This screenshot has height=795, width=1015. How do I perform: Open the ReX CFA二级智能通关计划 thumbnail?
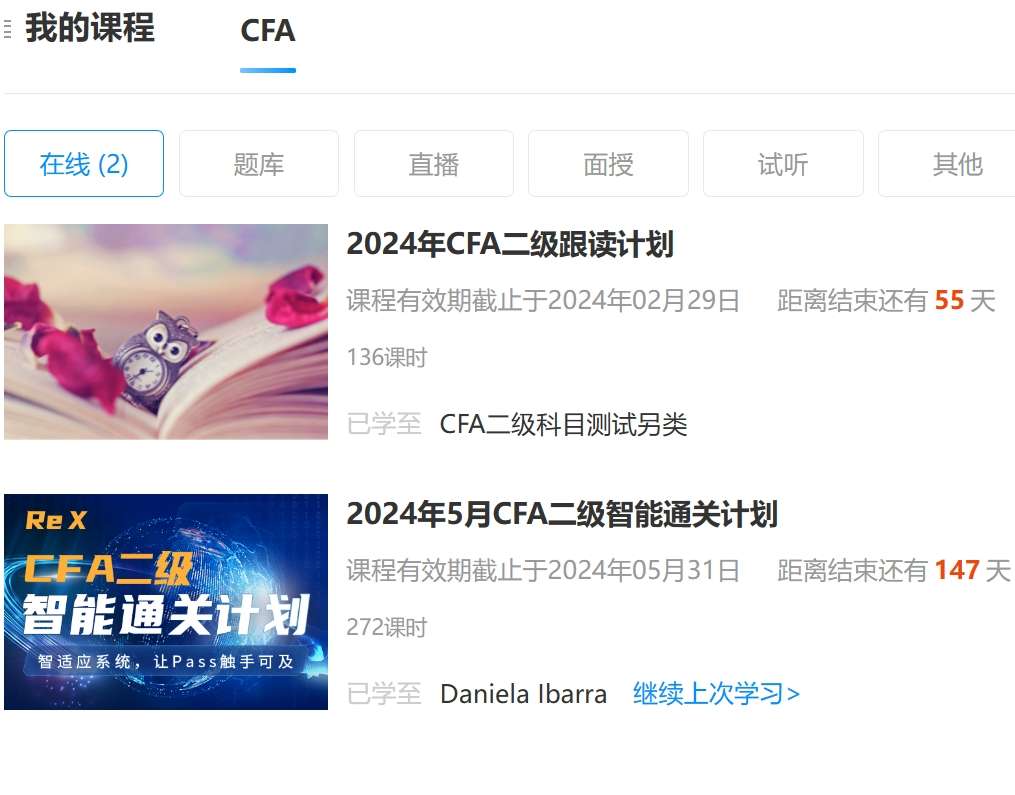coord(166,602)
